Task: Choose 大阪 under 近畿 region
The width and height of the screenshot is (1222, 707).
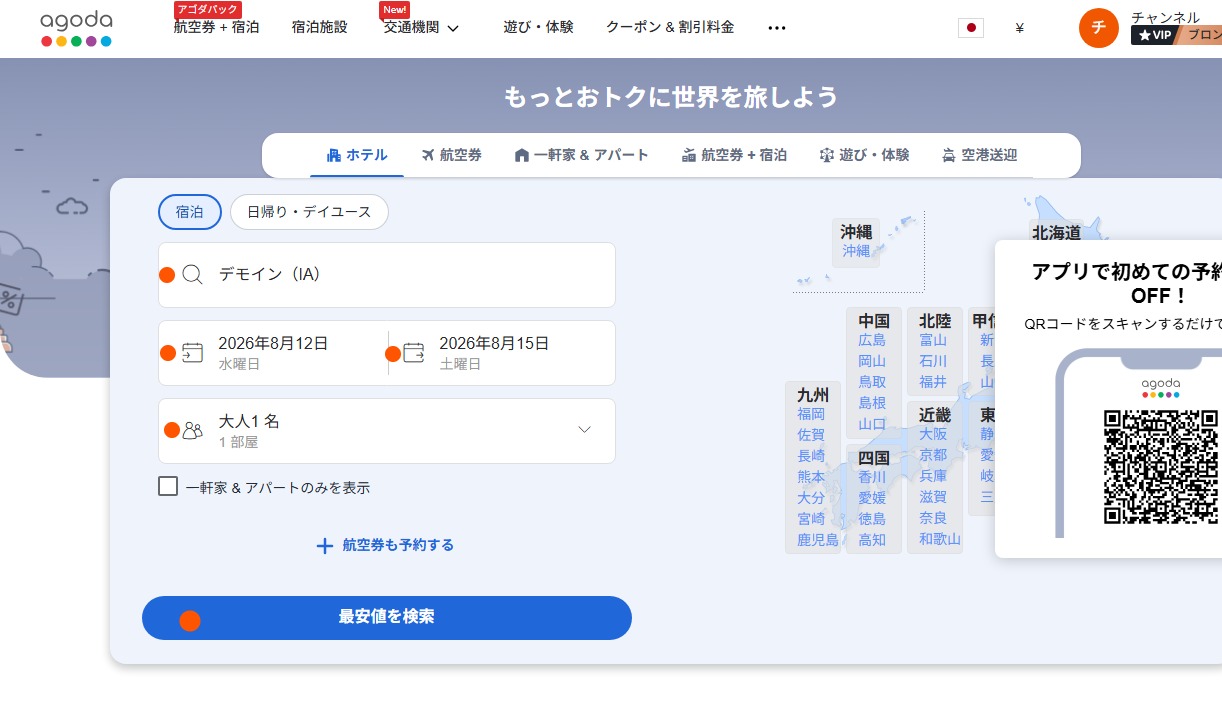Action: coord(933,434)
